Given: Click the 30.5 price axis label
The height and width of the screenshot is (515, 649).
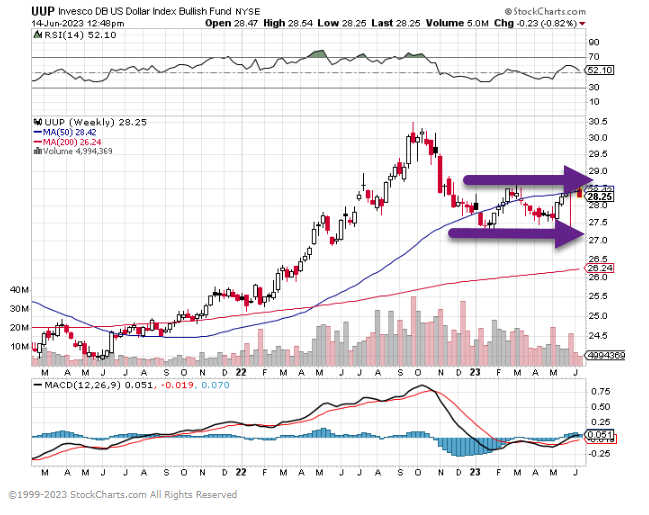Looking at the screenshot, I should 598,121.
